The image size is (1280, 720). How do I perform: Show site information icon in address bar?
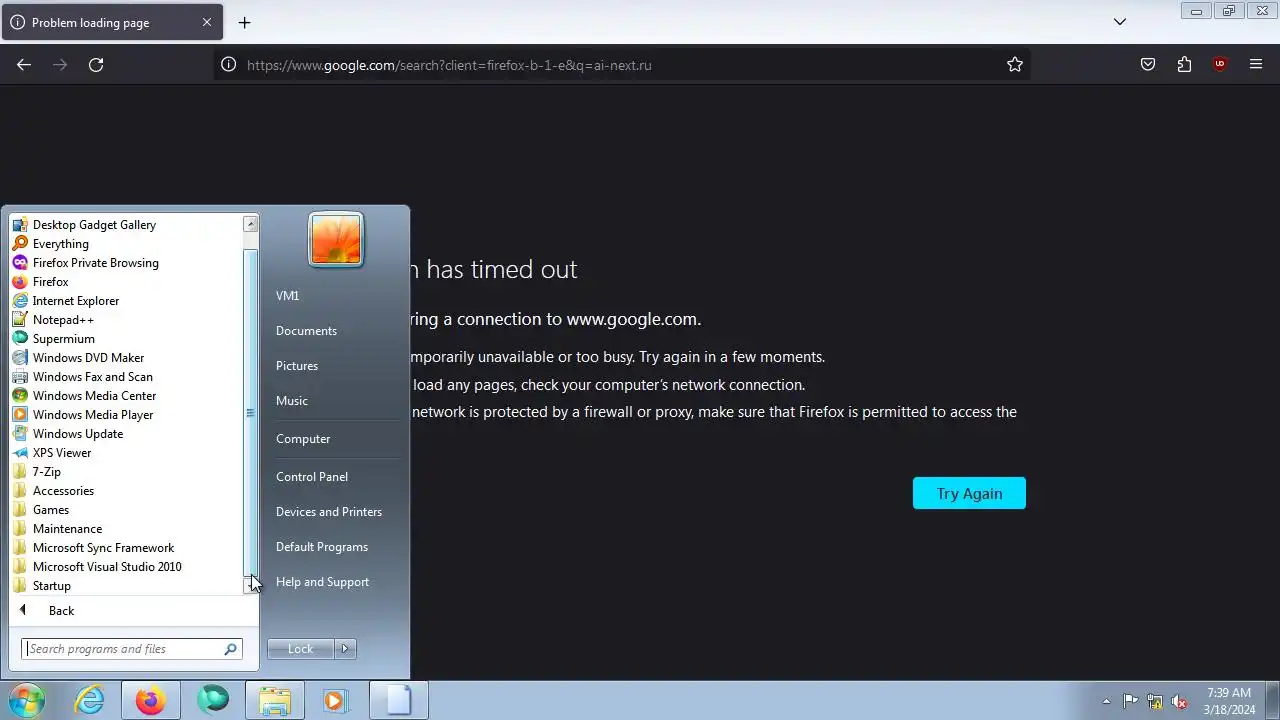[x=228, y=64]
